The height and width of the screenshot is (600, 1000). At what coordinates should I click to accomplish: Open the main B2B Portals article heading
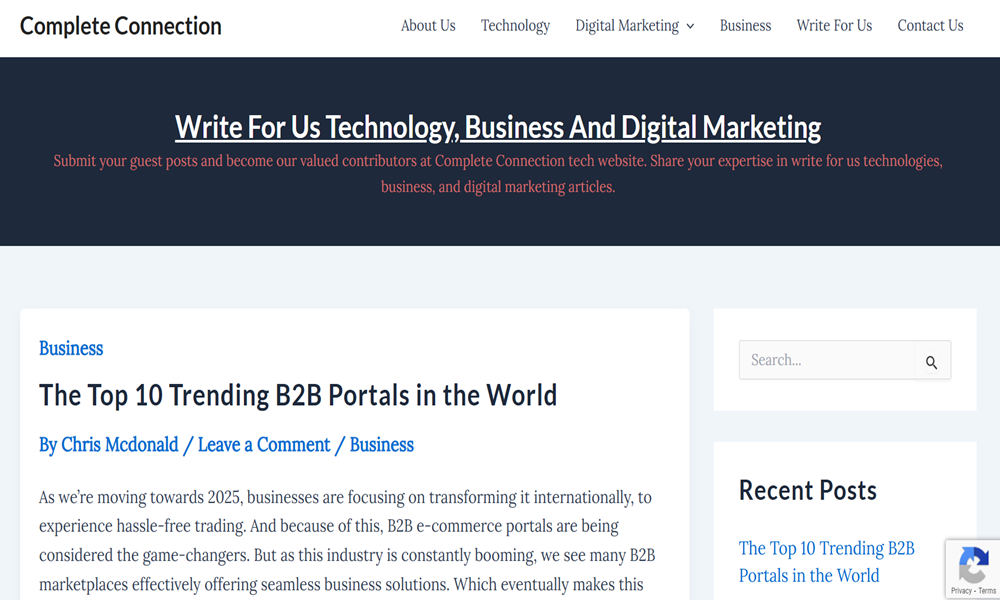pyautogui.click(x=298, y=395)
